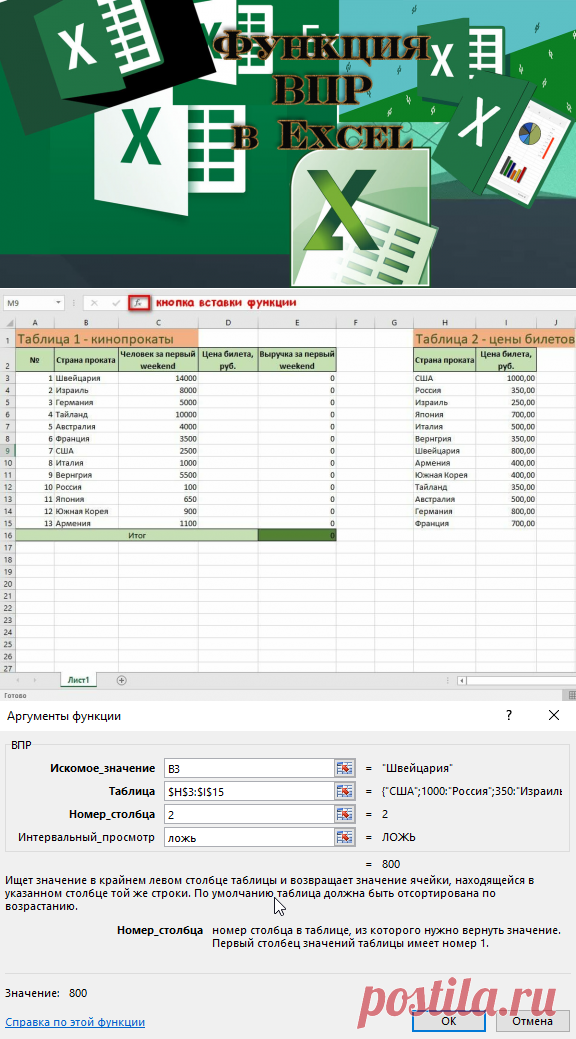Image resolution: width=576 pixels, height=1039 pixels.
Task: Click the select-all corner of the sheet
Action: coord(7,322)
